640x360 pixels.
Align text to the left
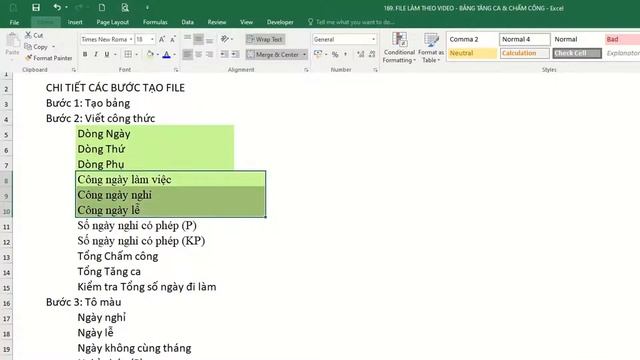coord(187,54)
